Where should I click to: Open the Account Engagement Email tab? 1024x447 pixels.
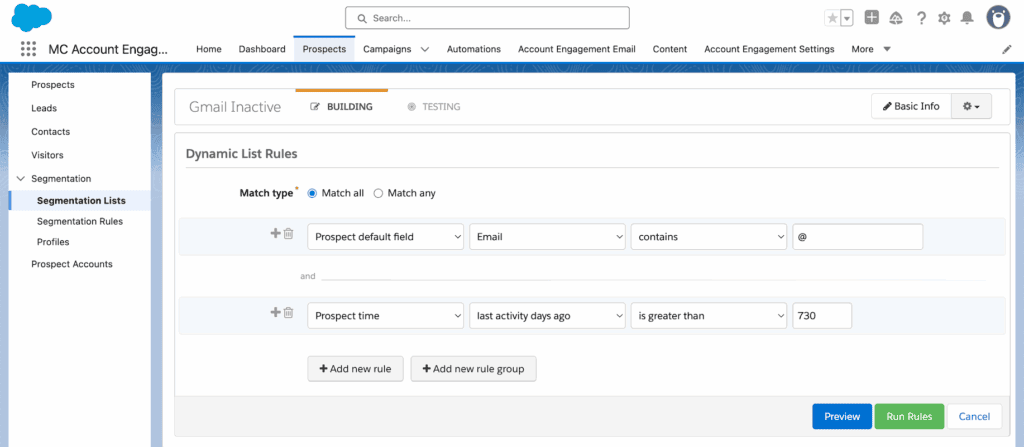point(577,49)
